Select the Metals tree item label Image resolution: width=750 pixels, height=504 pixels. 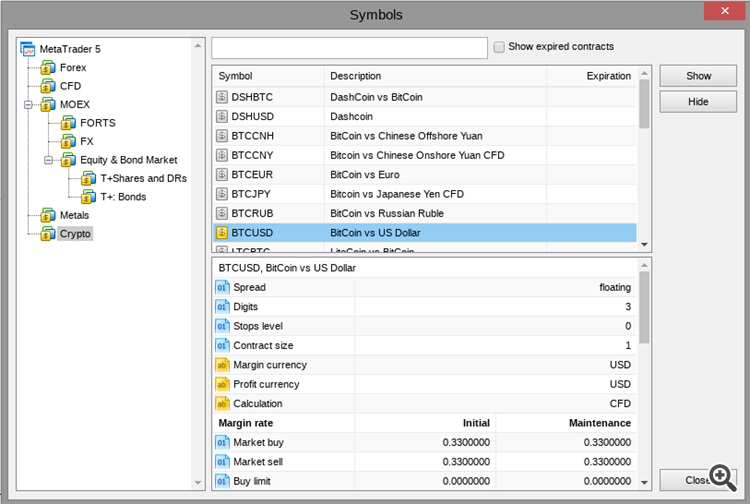75,216
